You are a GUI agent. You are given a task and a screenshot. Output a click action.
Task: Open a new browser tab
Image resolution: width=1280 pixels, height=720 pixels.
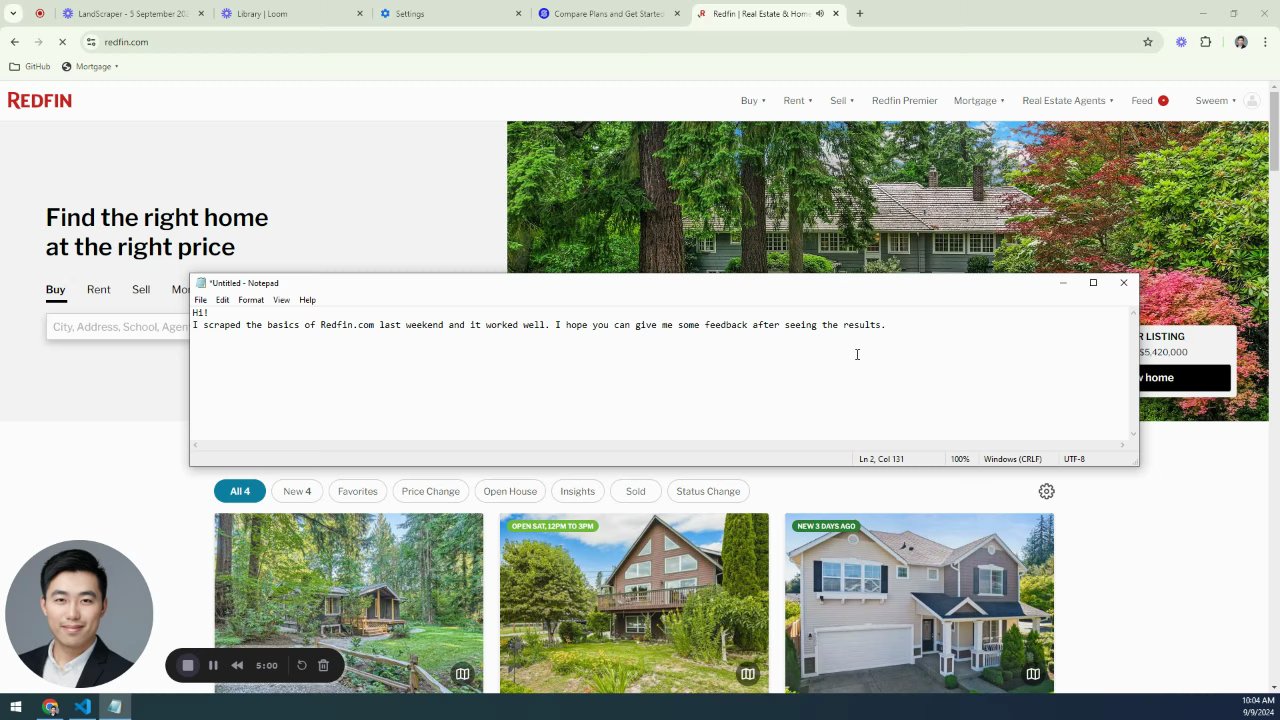coord(859,14)
